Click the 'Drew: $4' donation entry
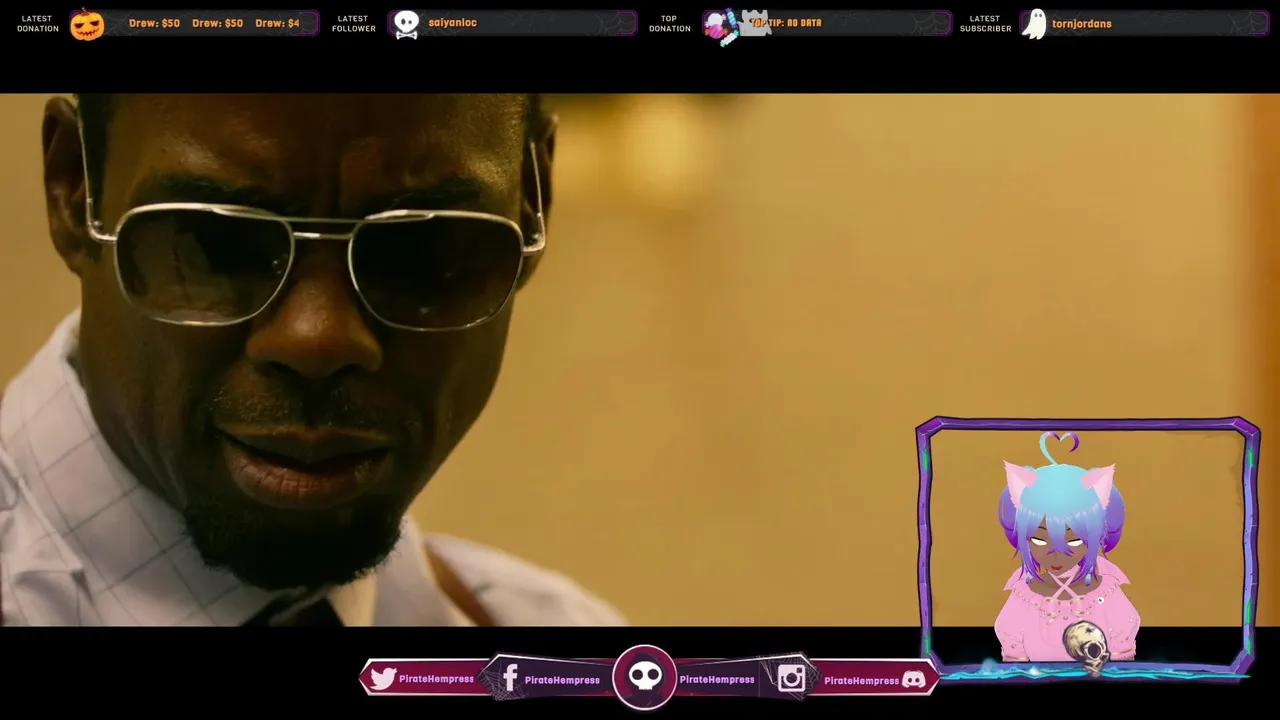 277,23
